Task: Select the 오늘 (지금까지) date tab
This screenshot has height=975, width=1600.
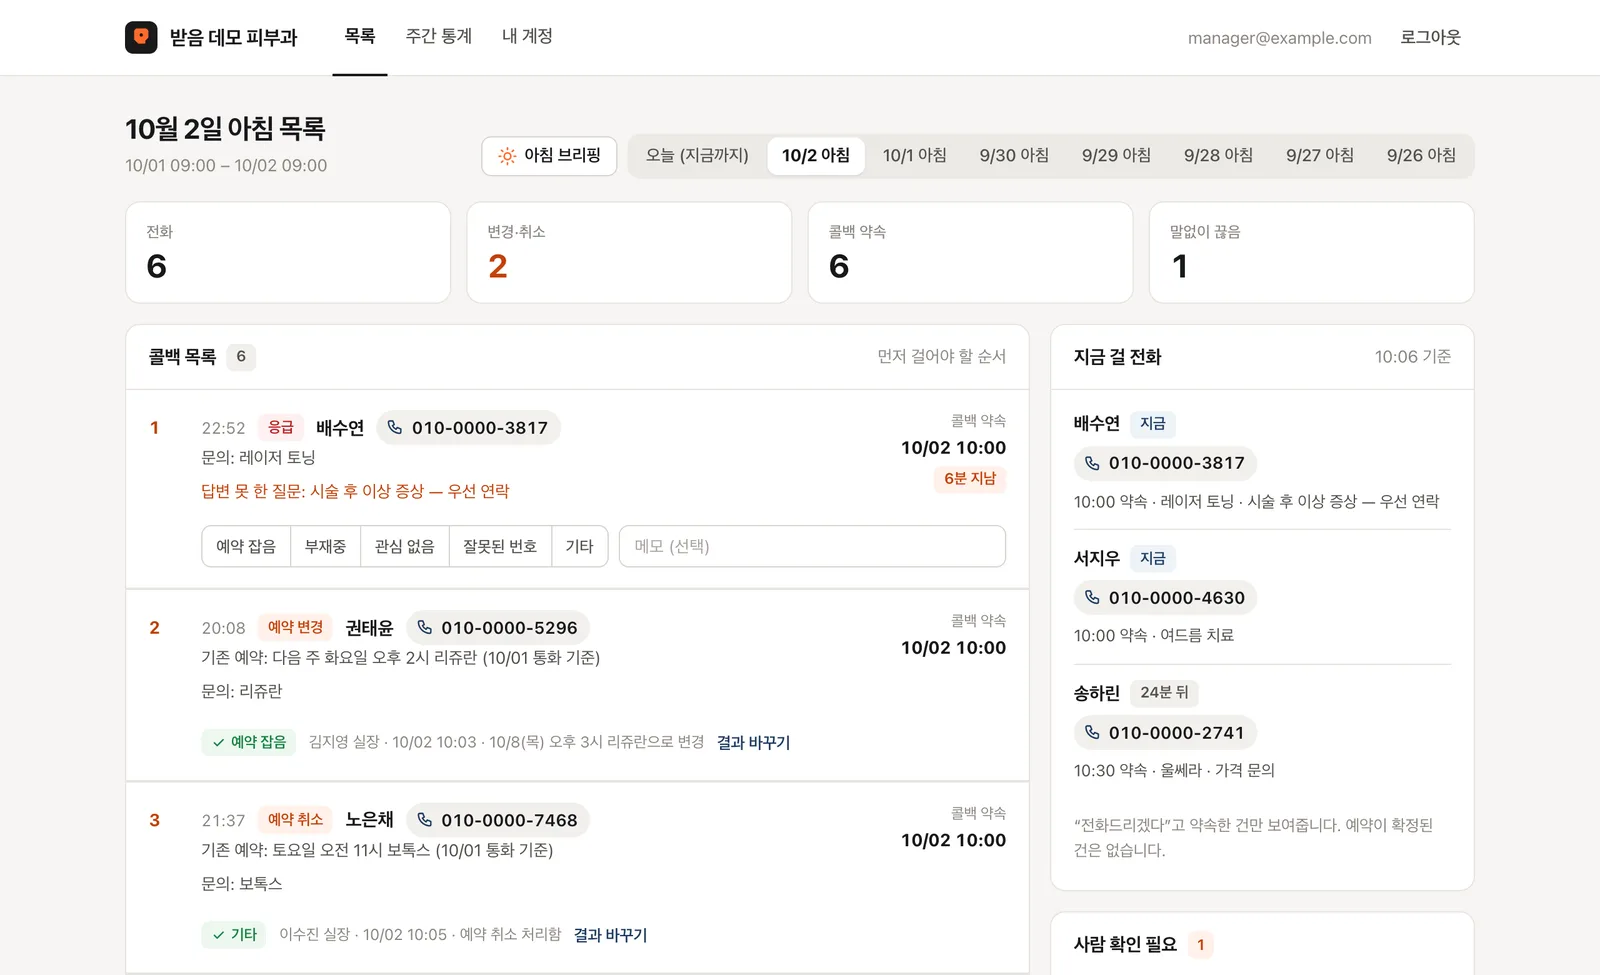Action: [697, 156]
